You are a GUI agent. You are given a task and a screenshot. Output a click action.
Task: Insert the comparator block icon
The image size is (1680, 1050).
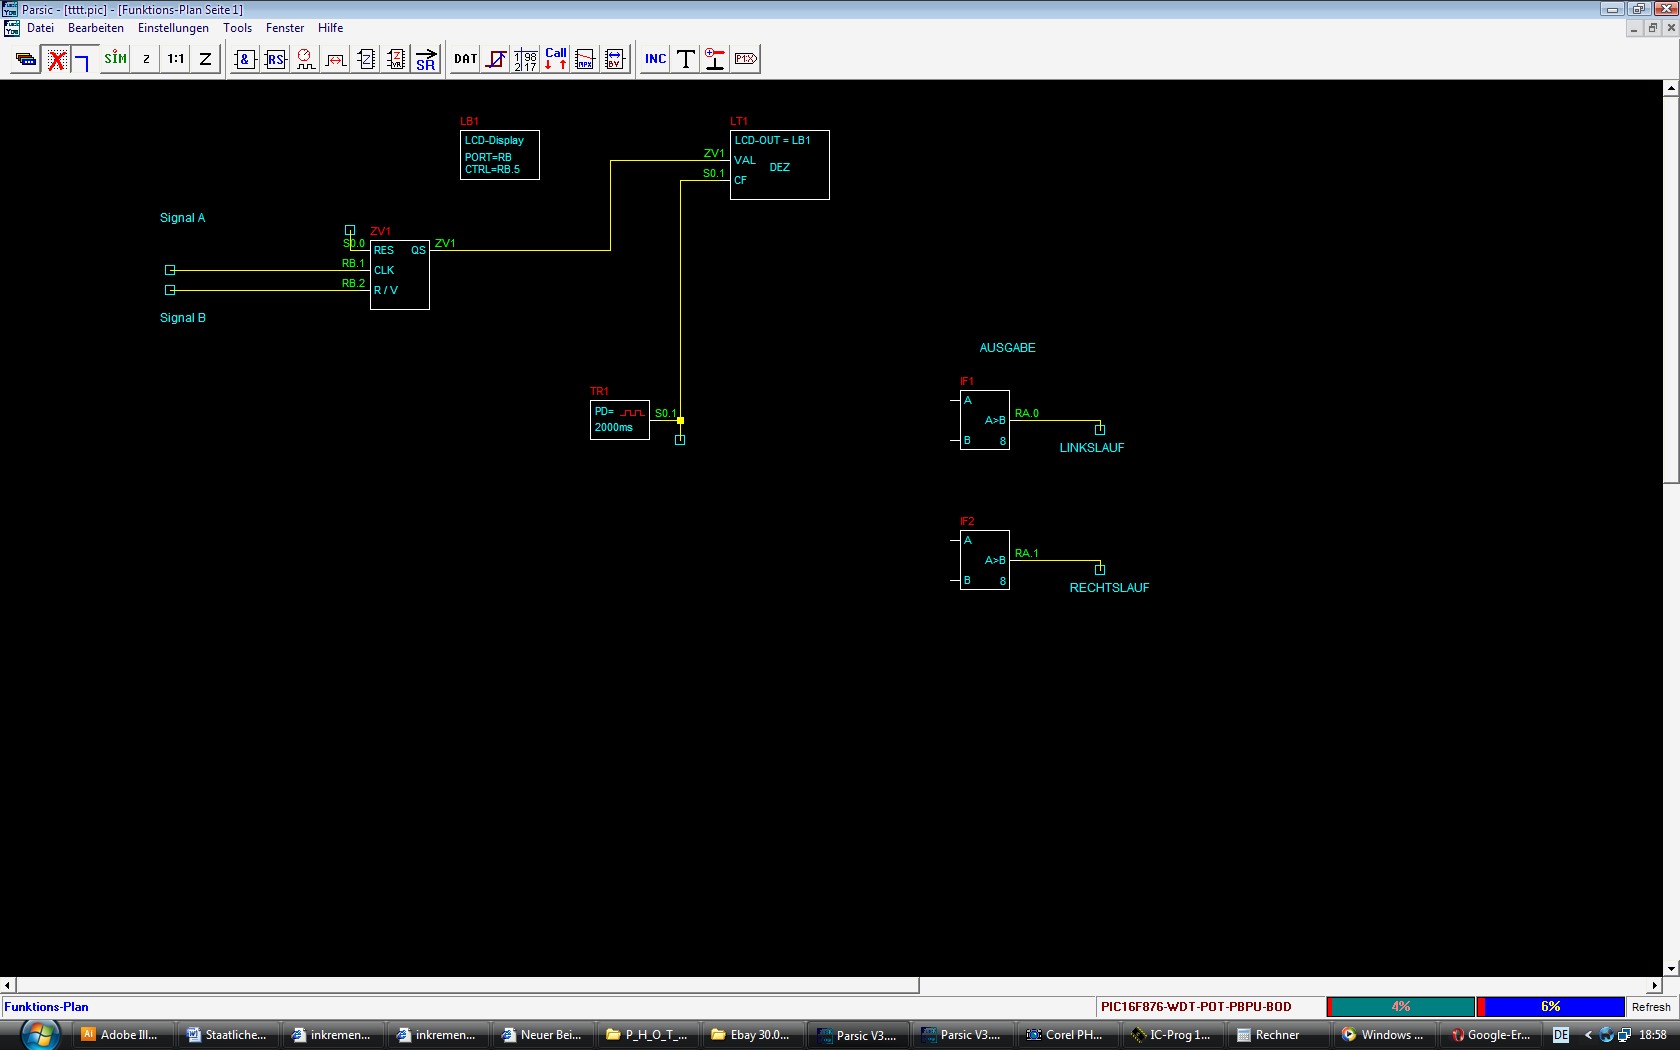[336, 59]
